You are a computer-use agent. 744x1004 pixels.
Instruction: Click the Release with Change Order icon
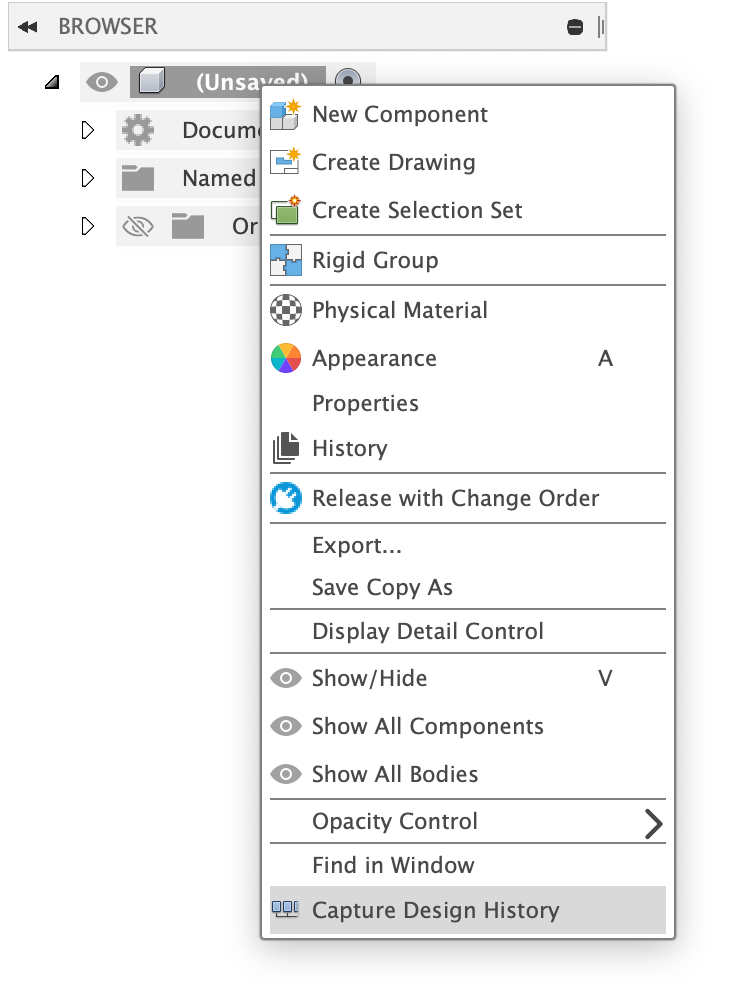point(286,498)
